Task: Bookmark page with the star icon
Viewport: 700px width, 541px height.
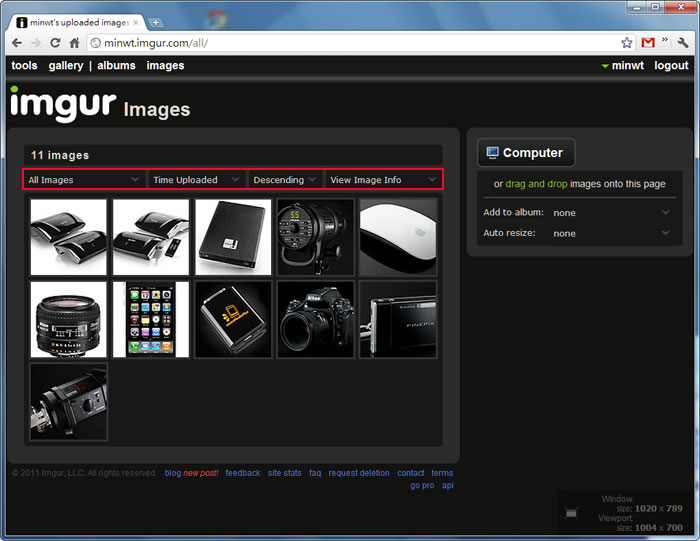Action: [627, 43]
